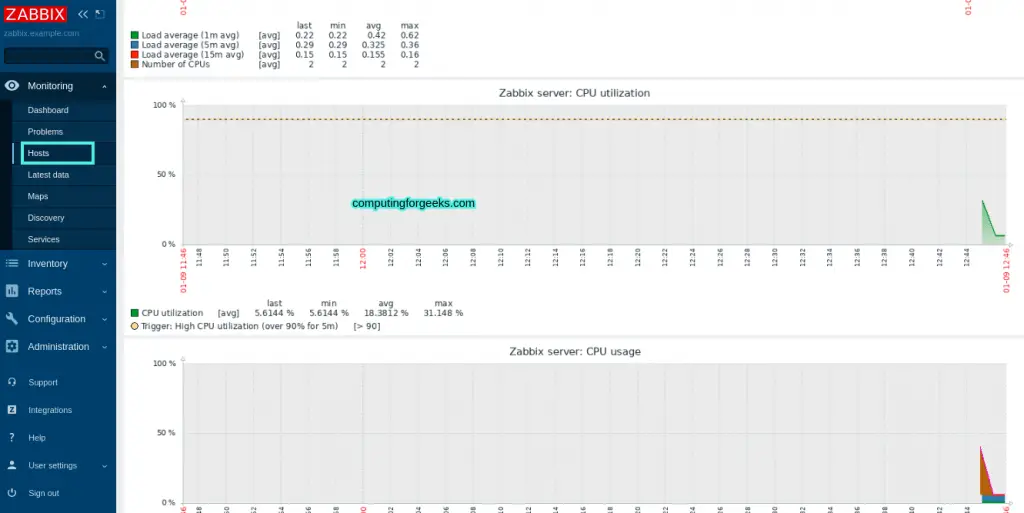Screen dimensions: 1024x513
Task: Open the Support link
Action: pyautogui.click(x=43, y=382)
